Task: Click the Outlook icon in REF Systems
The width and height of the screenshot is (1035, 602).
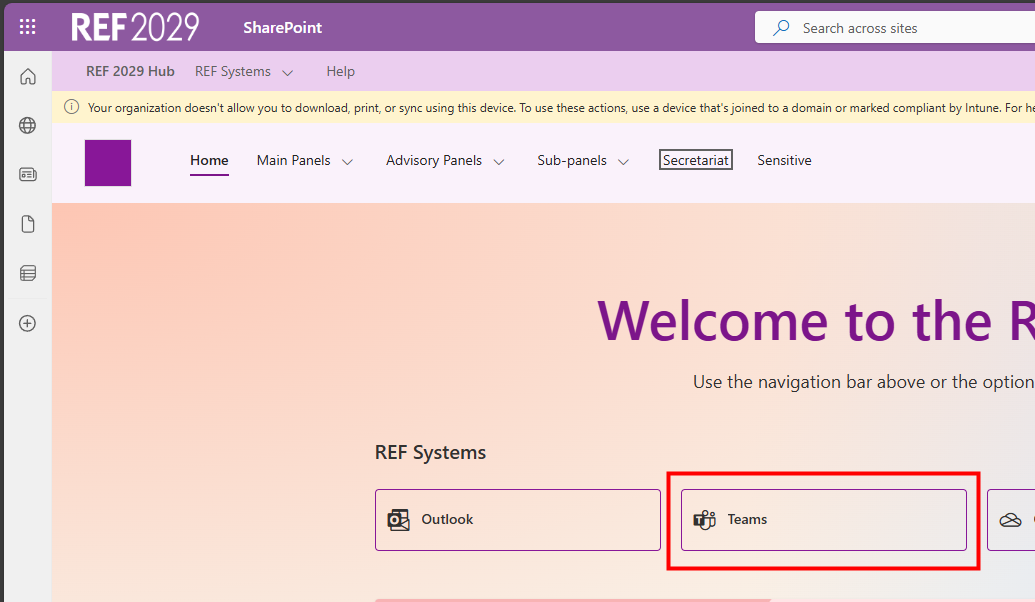Action: point(398,519)
